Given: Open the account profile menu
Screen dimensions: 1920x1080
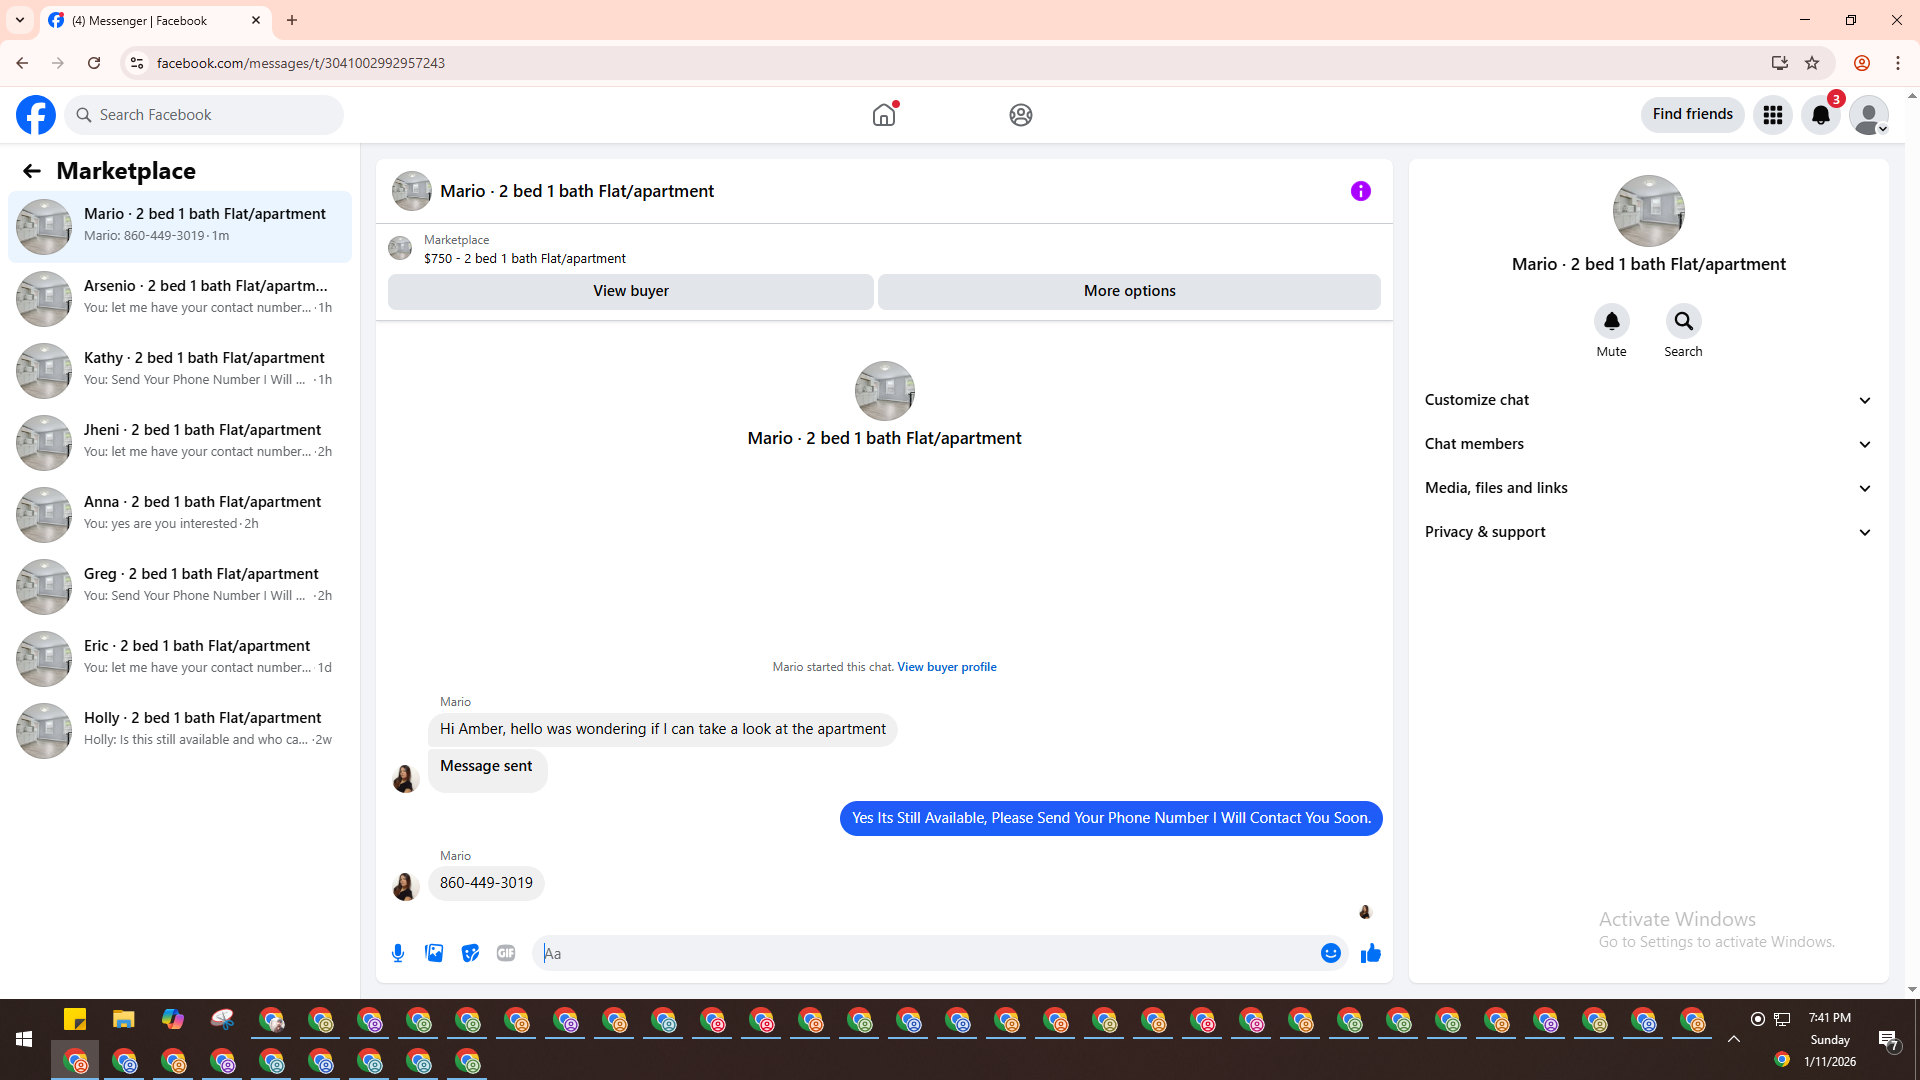Looking at the screenshot, I should [x=1869, y=115].
